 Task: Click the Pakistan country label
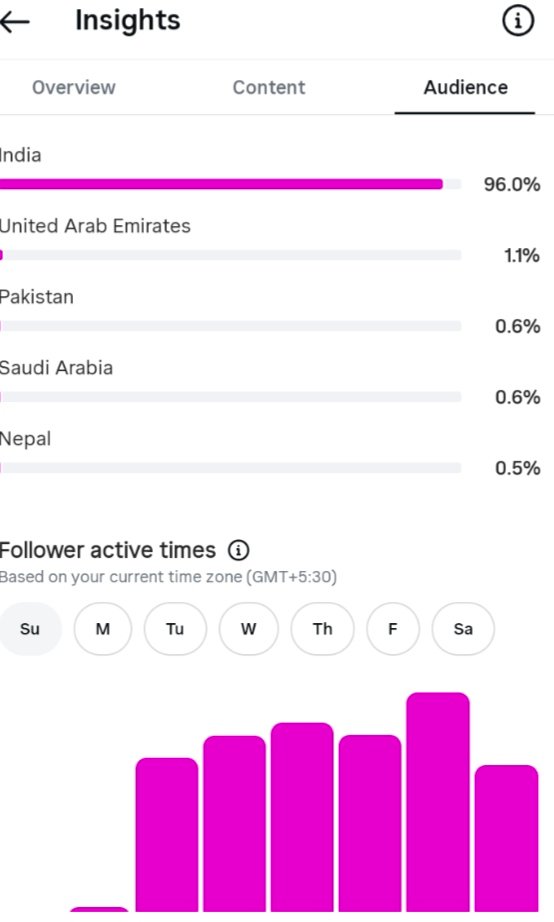pos(36,297)
